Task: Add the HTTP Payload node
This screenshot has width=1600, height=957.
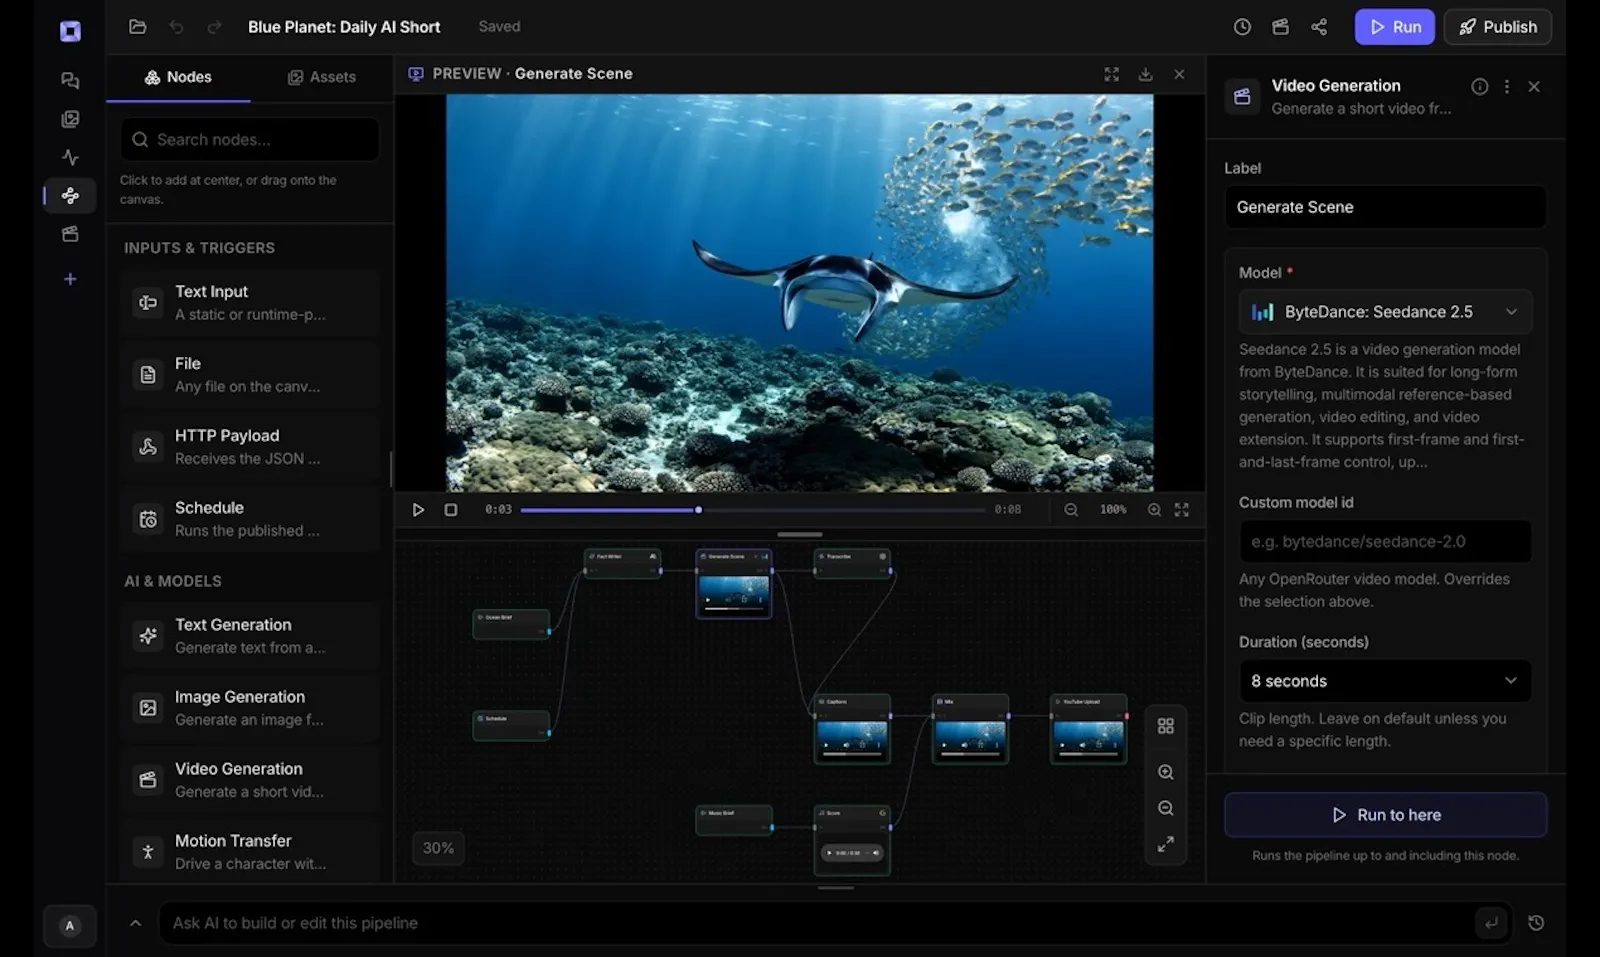Action: 250,446
